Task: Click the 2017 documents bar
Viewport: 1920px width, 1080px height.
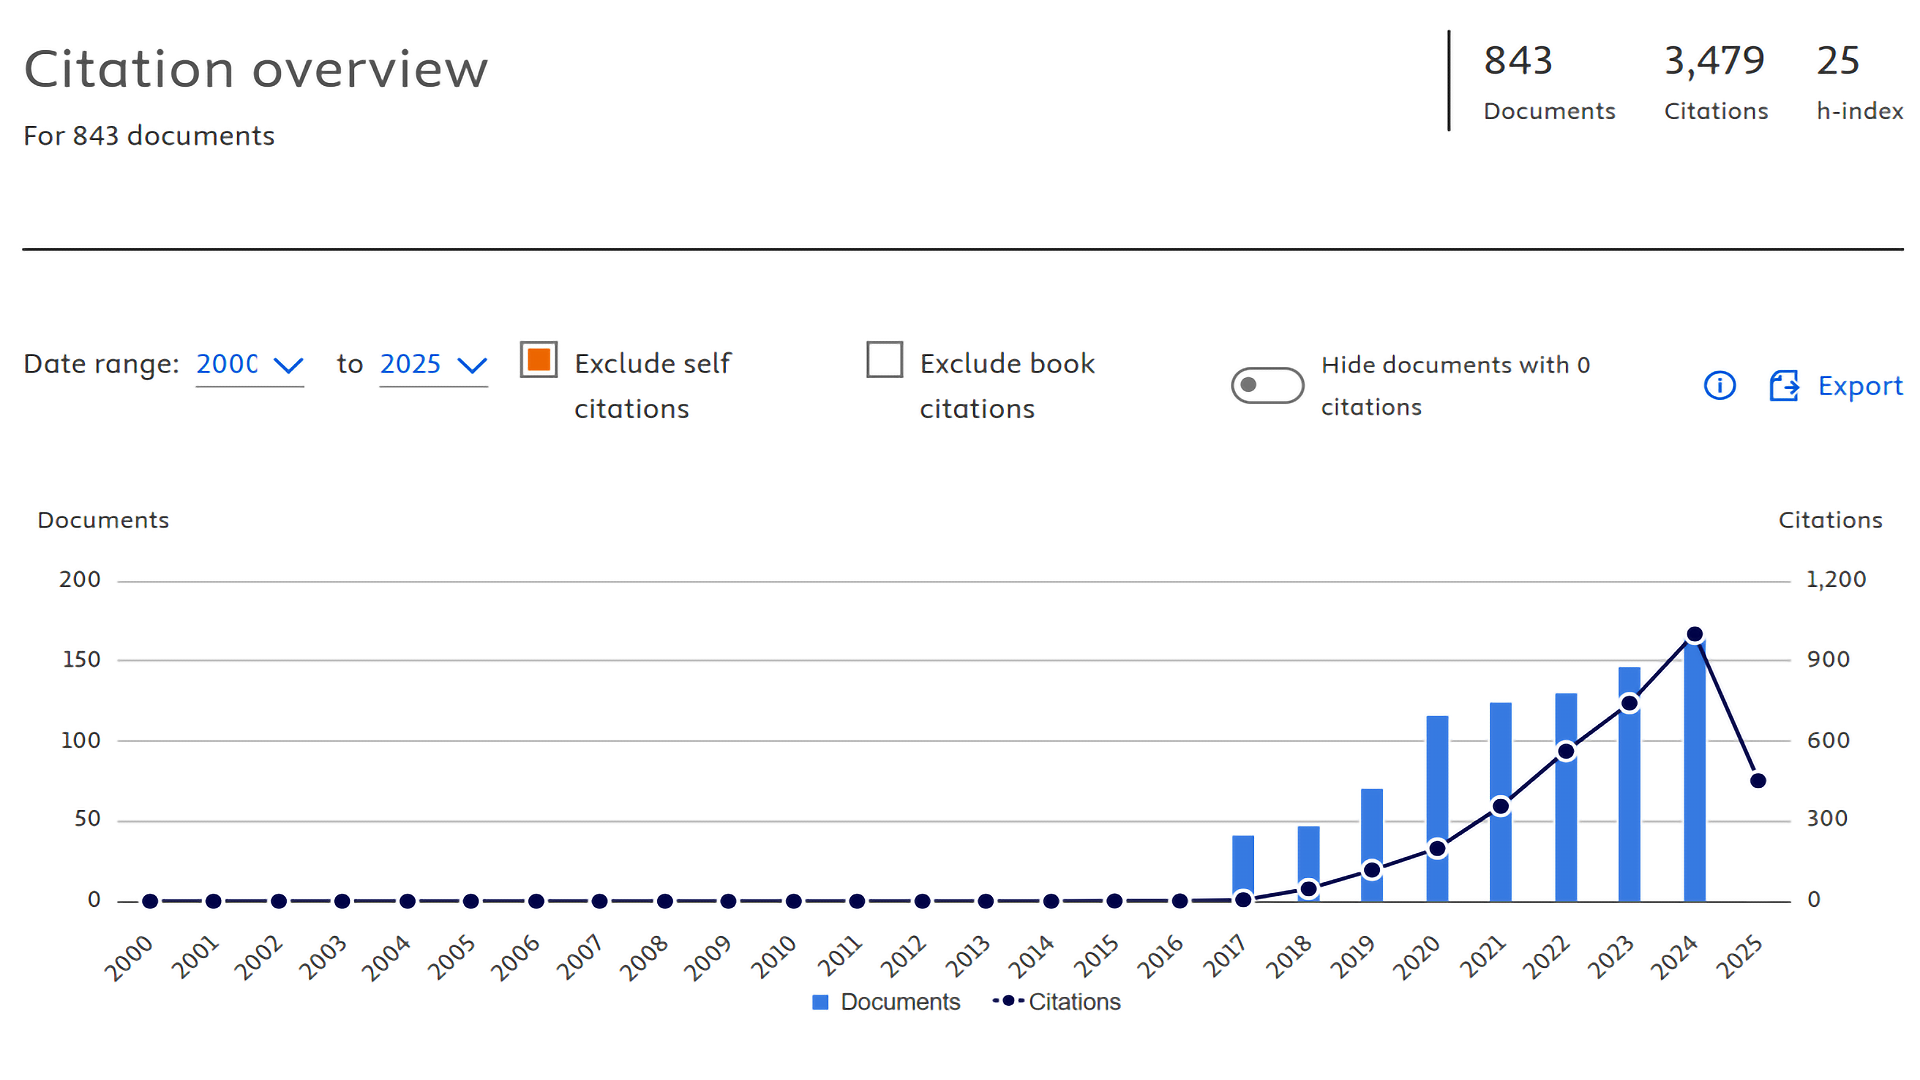Action: pos(1243,868)
